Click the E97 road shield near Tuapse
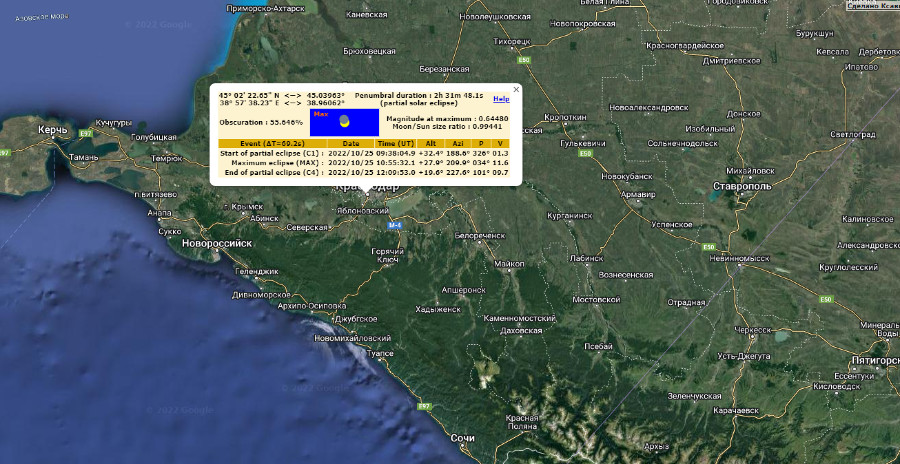 point(424,407)
